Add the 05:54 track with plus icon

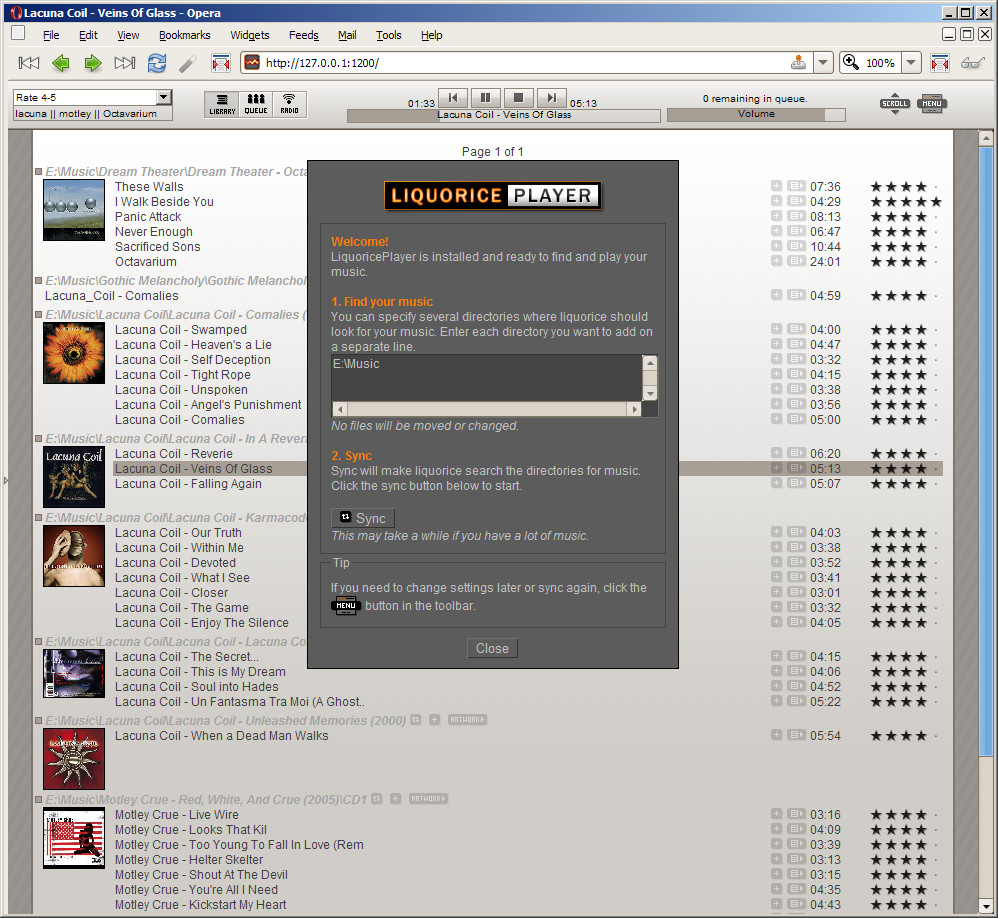click(x=777, y=735)
